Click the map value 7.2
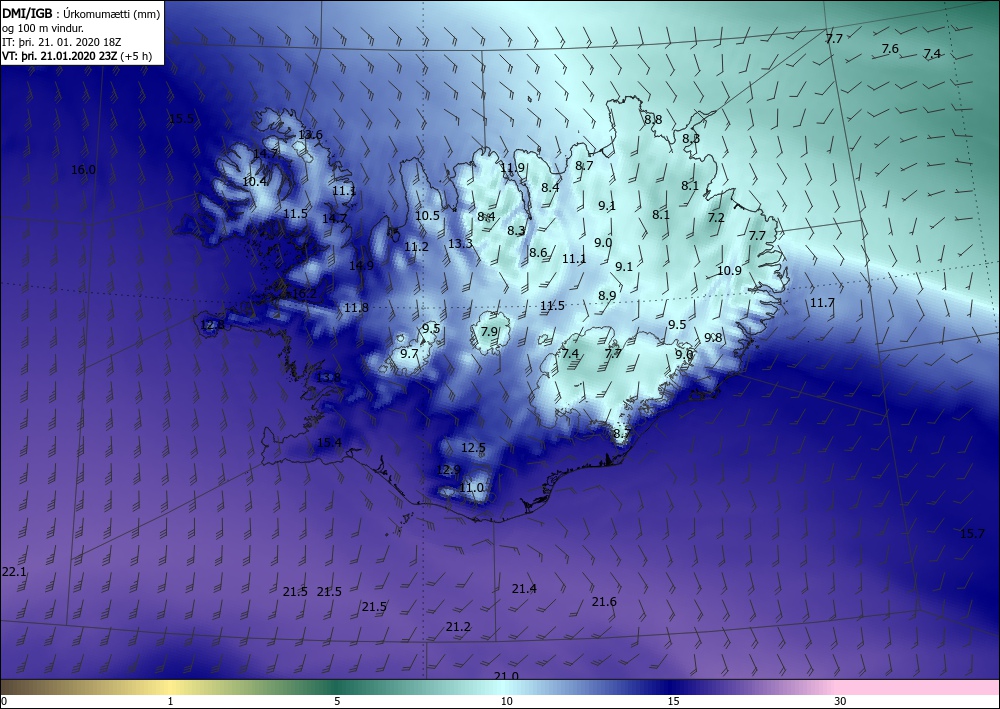This screenshot has width=1000, height=709. [716, 217]
